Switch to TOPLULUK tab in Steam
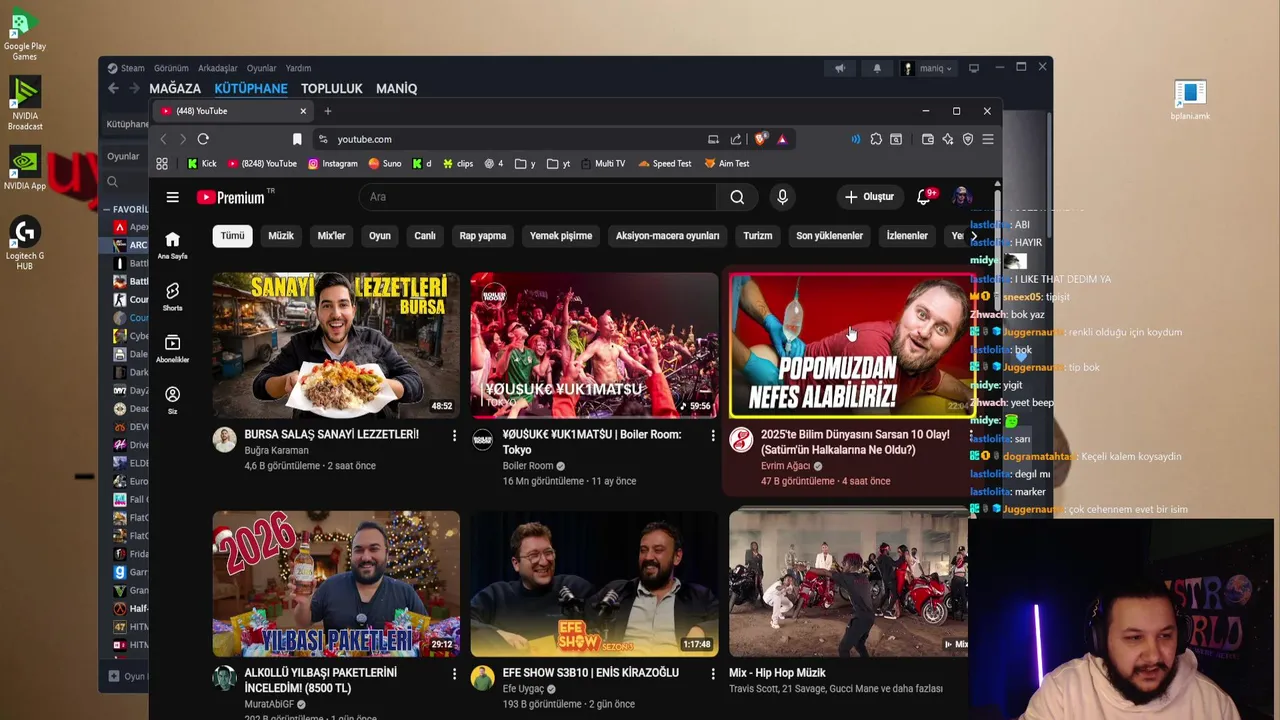 (x=332, y=89)
